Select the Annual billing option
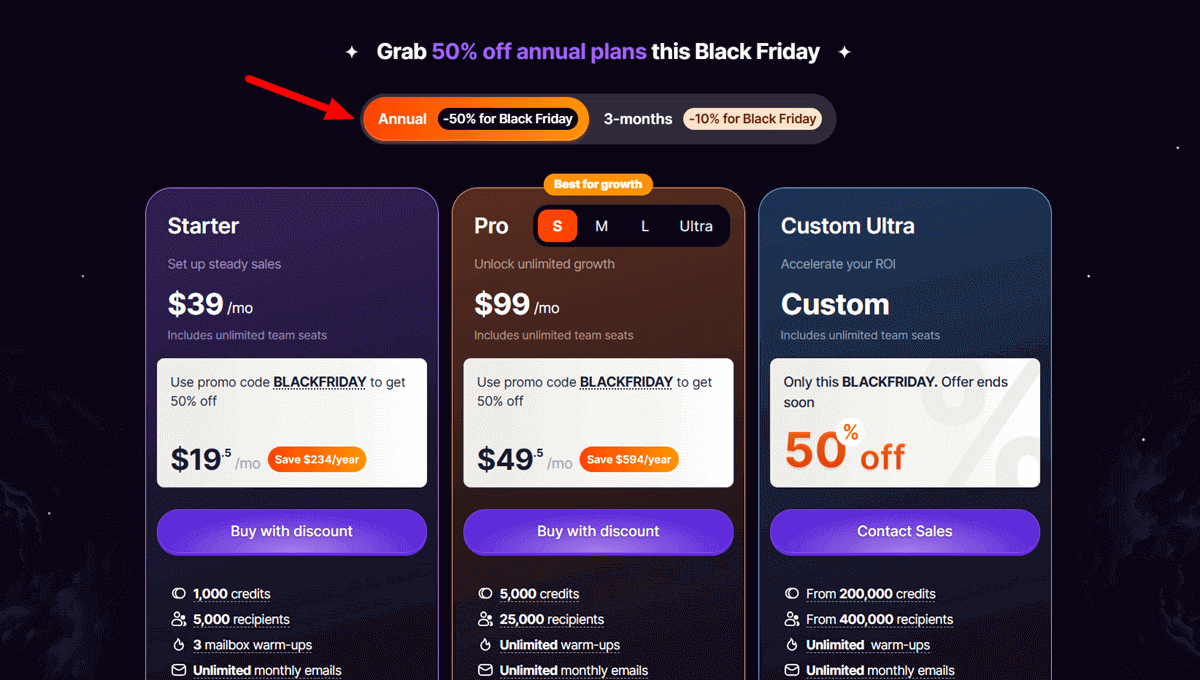1200x680 pixels. point(475,118)
